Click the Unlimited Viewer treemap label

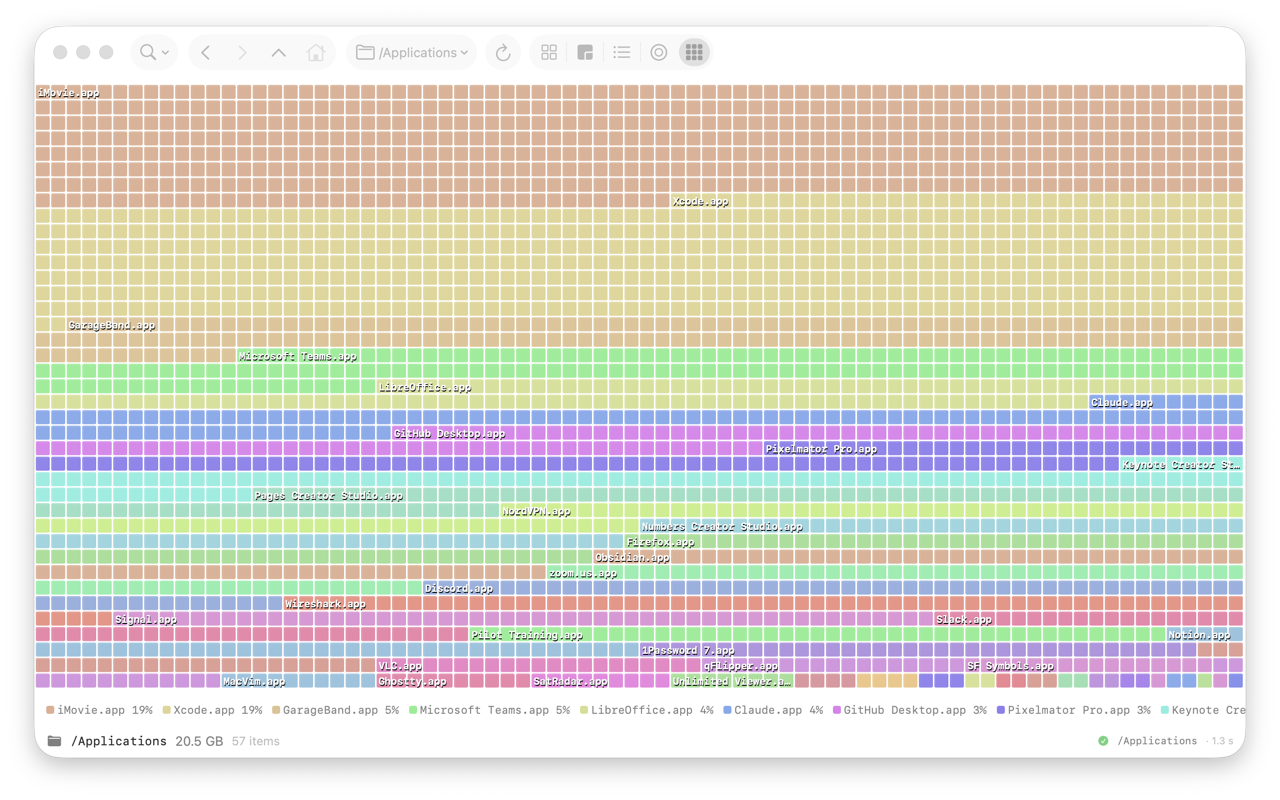[731, 682]
